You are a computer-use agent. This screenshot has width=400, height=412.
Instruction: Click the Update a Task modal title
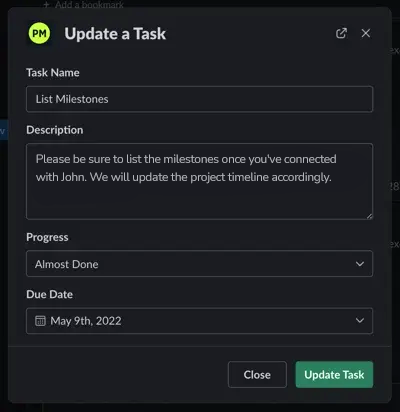(115, 34)
